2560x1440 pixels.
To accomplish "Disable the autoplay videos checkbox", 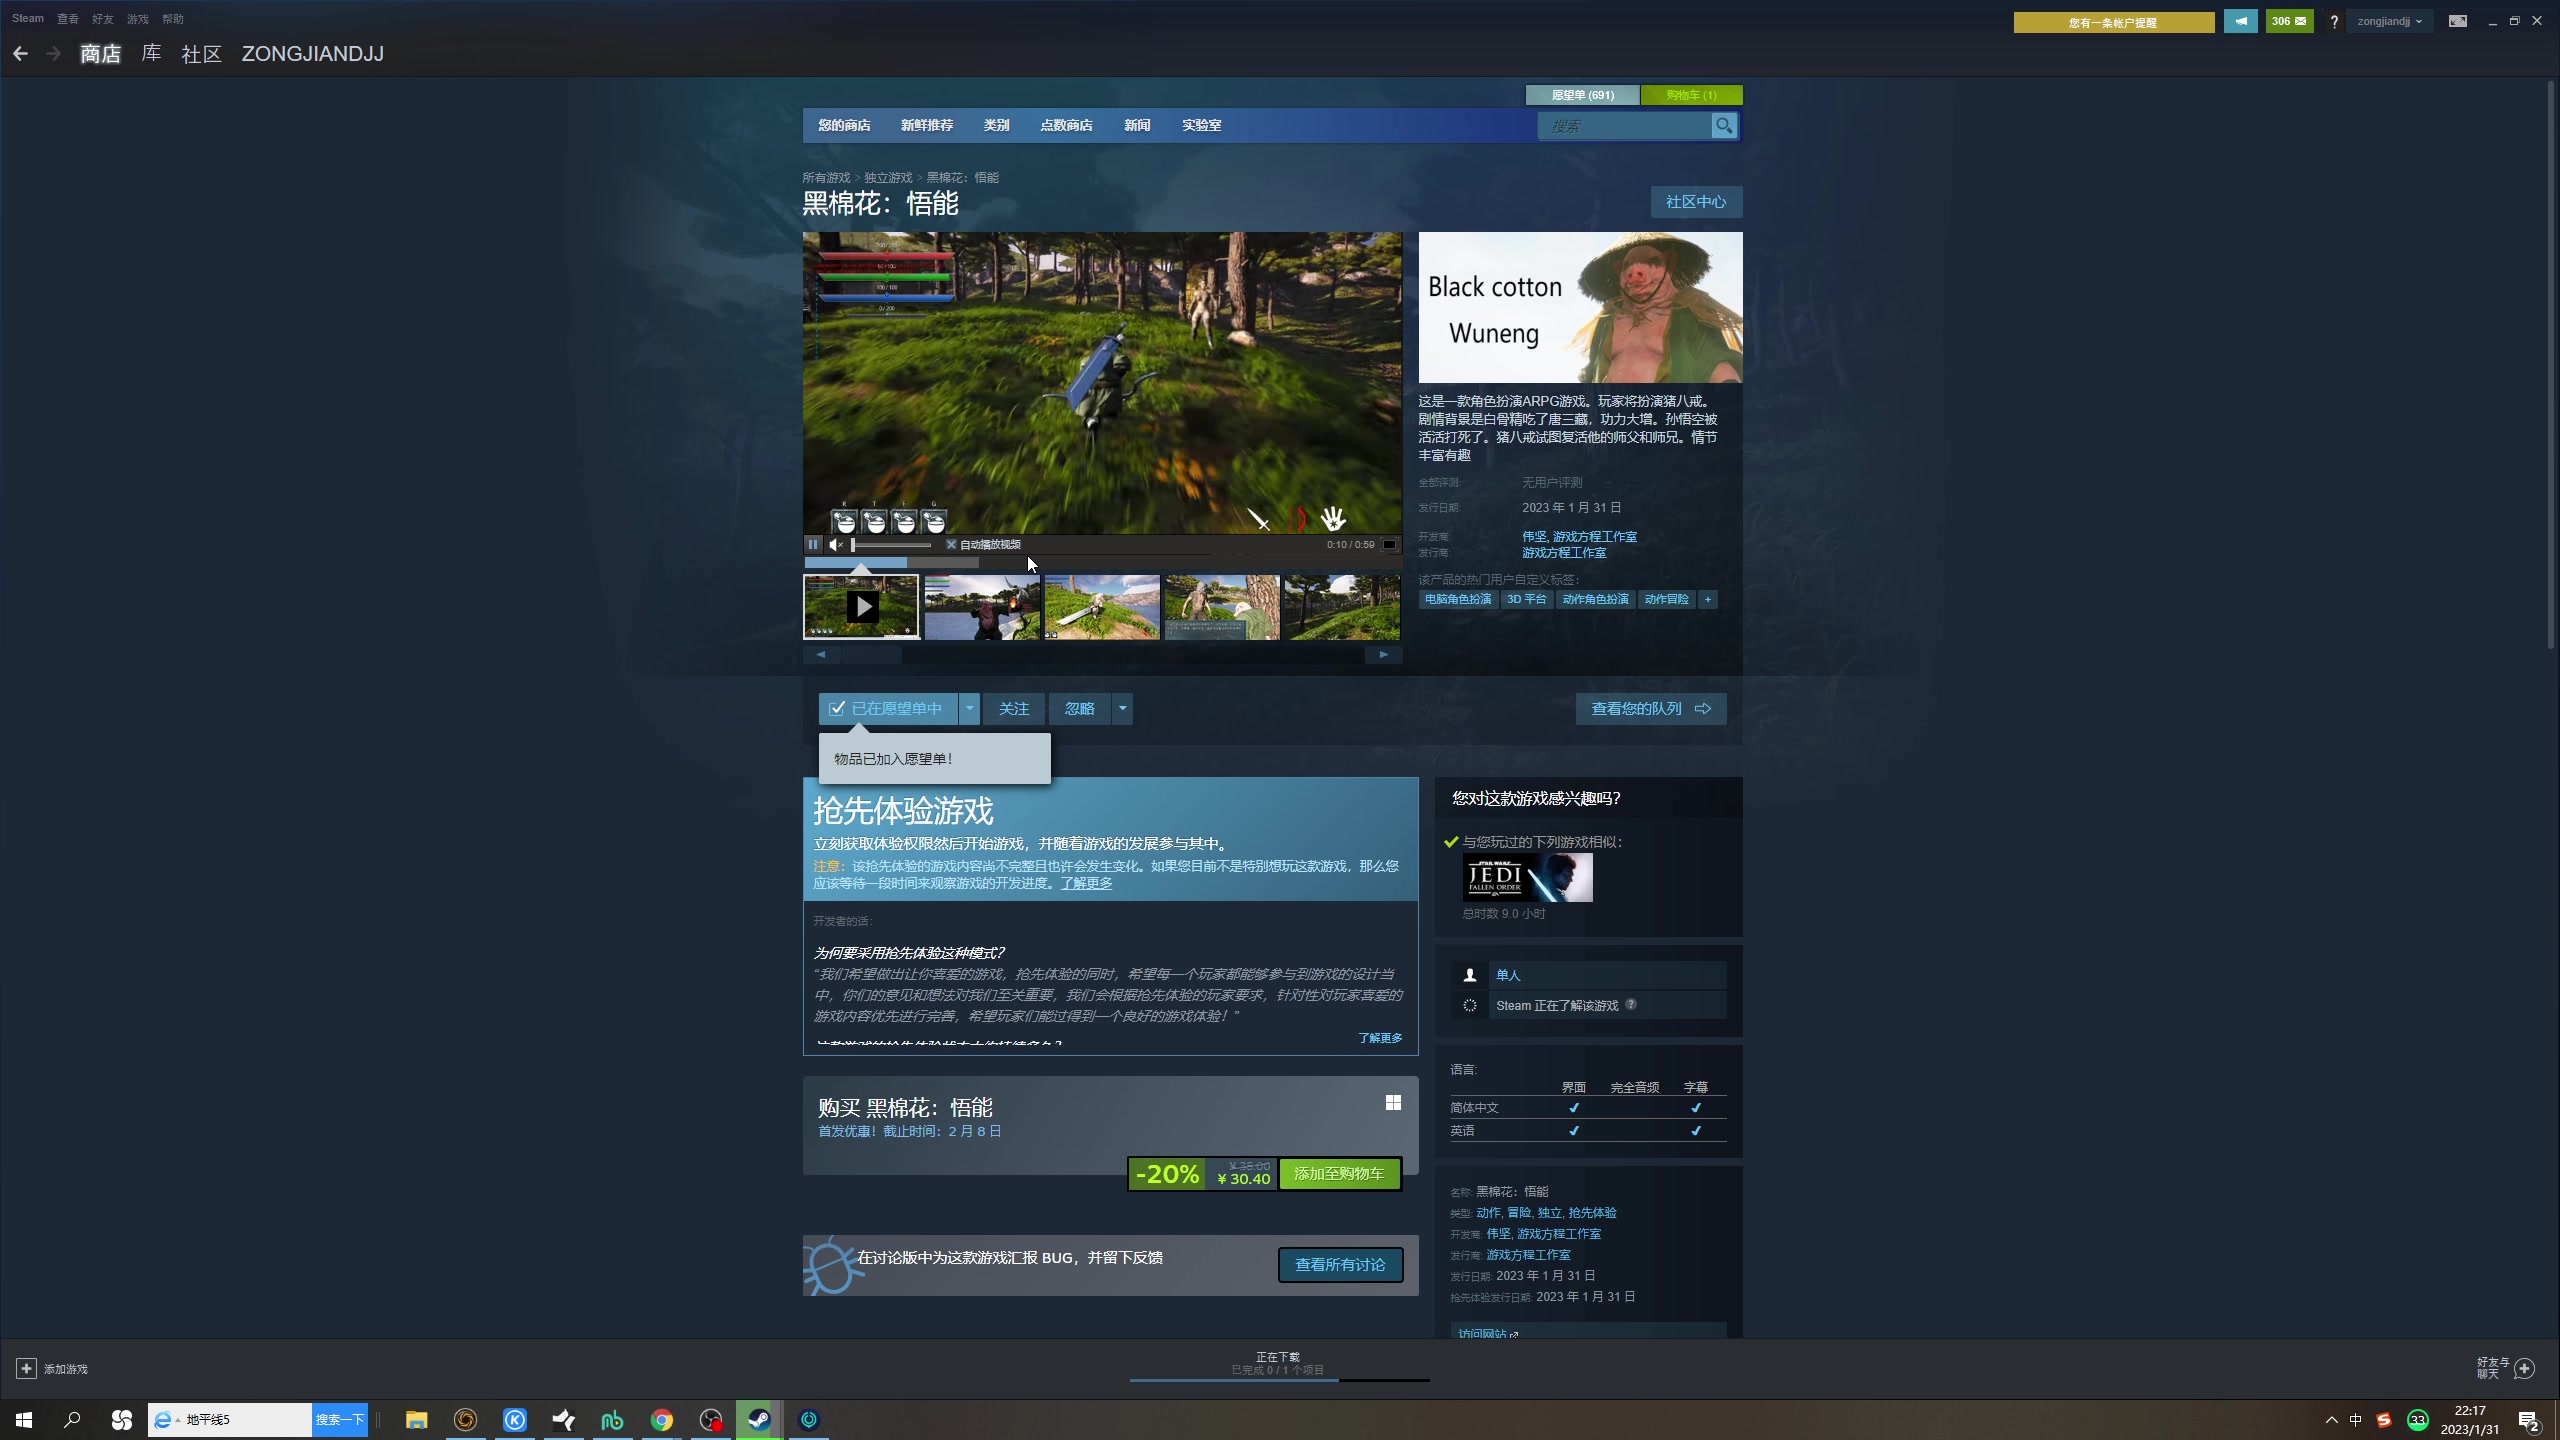I will [x=951, y=544].
